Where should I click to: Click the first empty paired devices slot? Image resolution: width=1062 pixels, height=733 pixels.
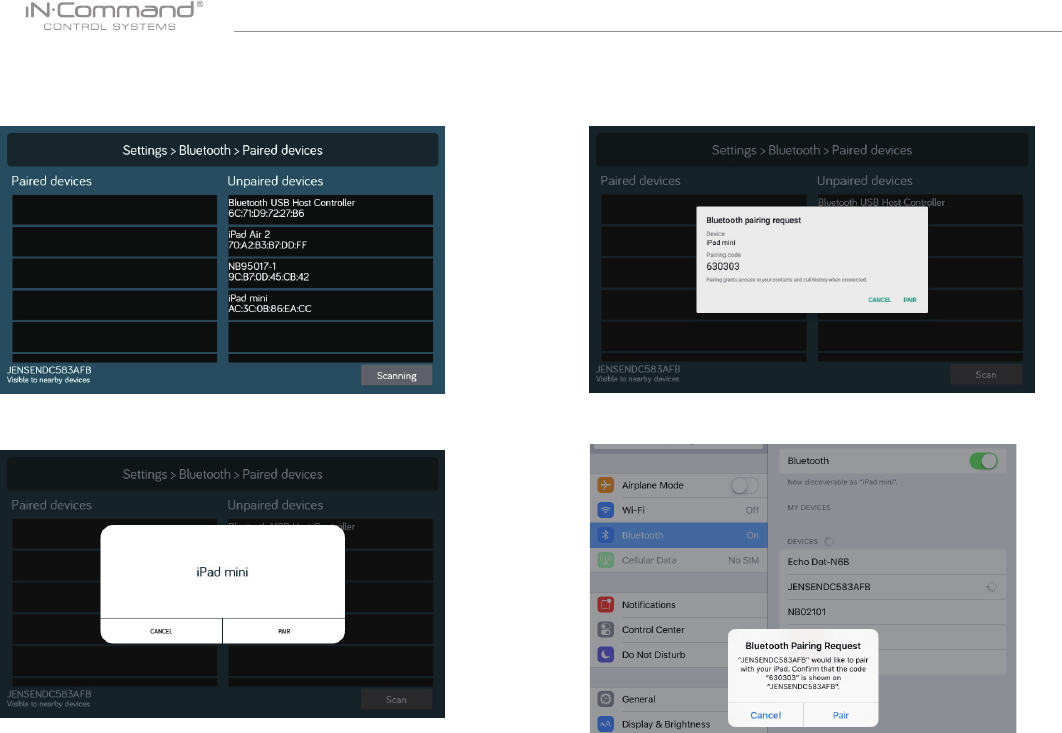[114, 209]
